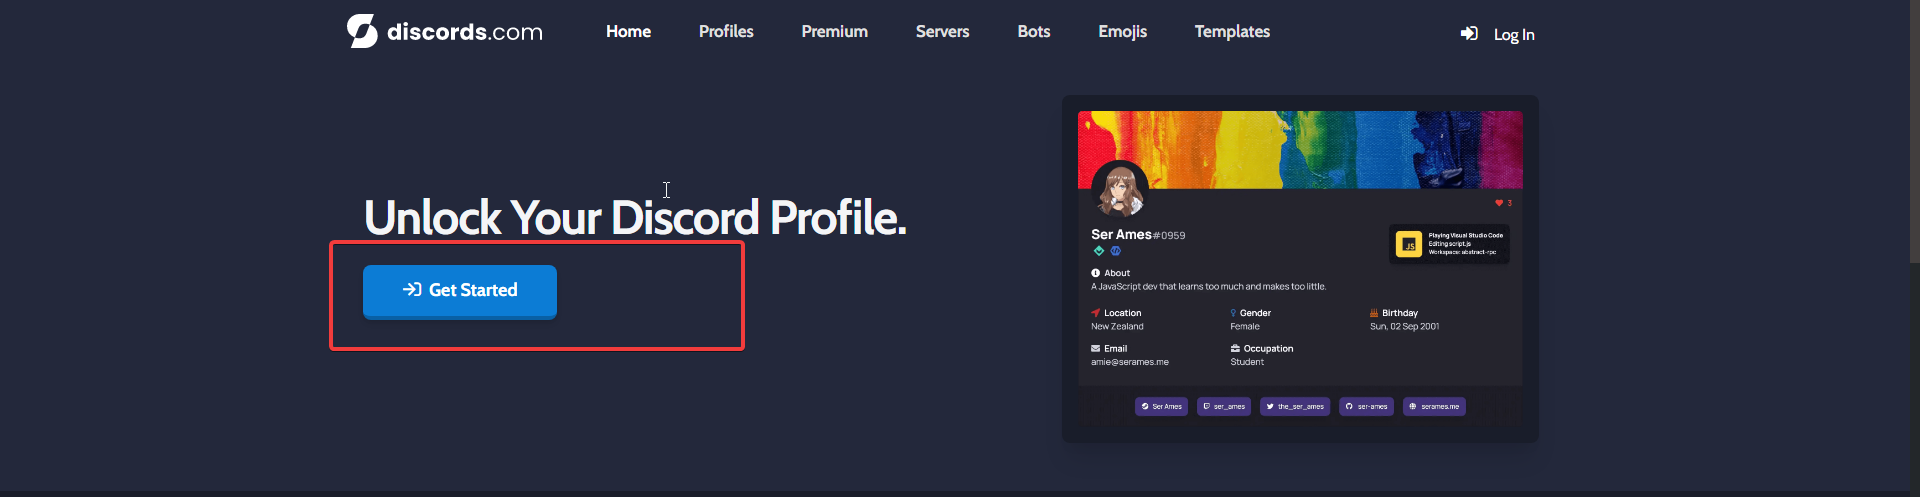
Task: Navigate to Servers
Action: point(942,32)
